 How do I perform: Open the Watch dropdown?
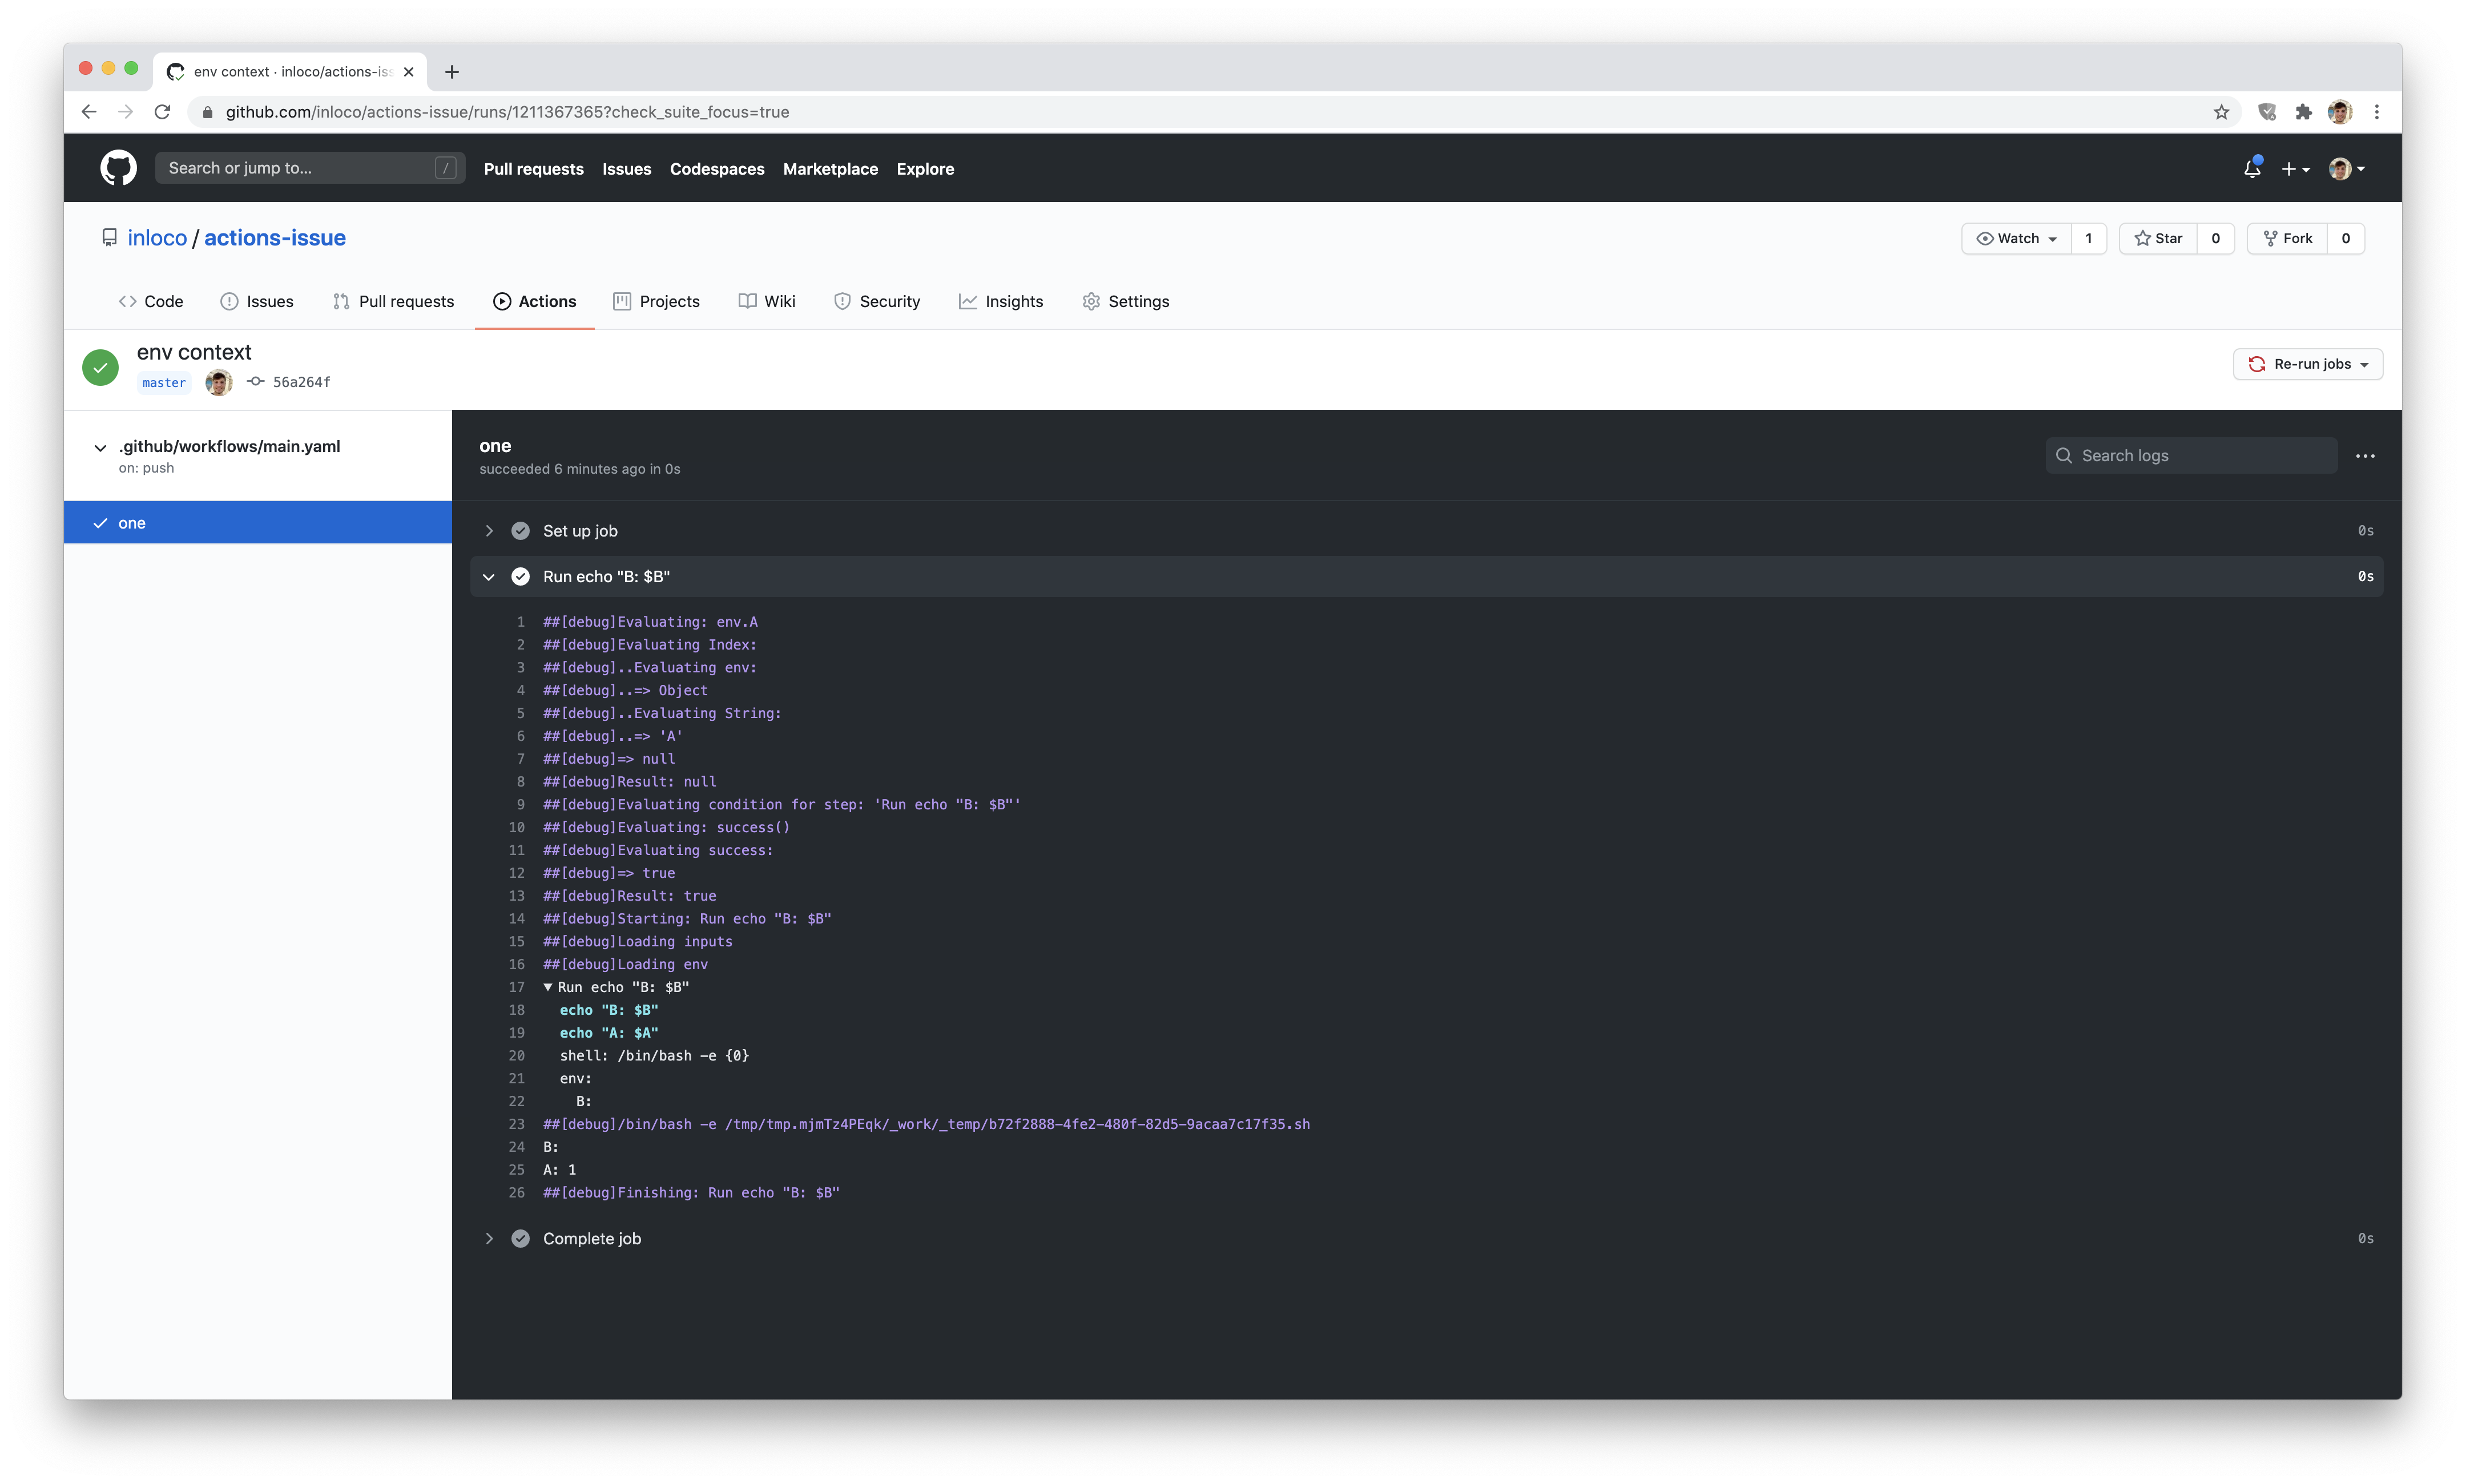[2015, 238]
